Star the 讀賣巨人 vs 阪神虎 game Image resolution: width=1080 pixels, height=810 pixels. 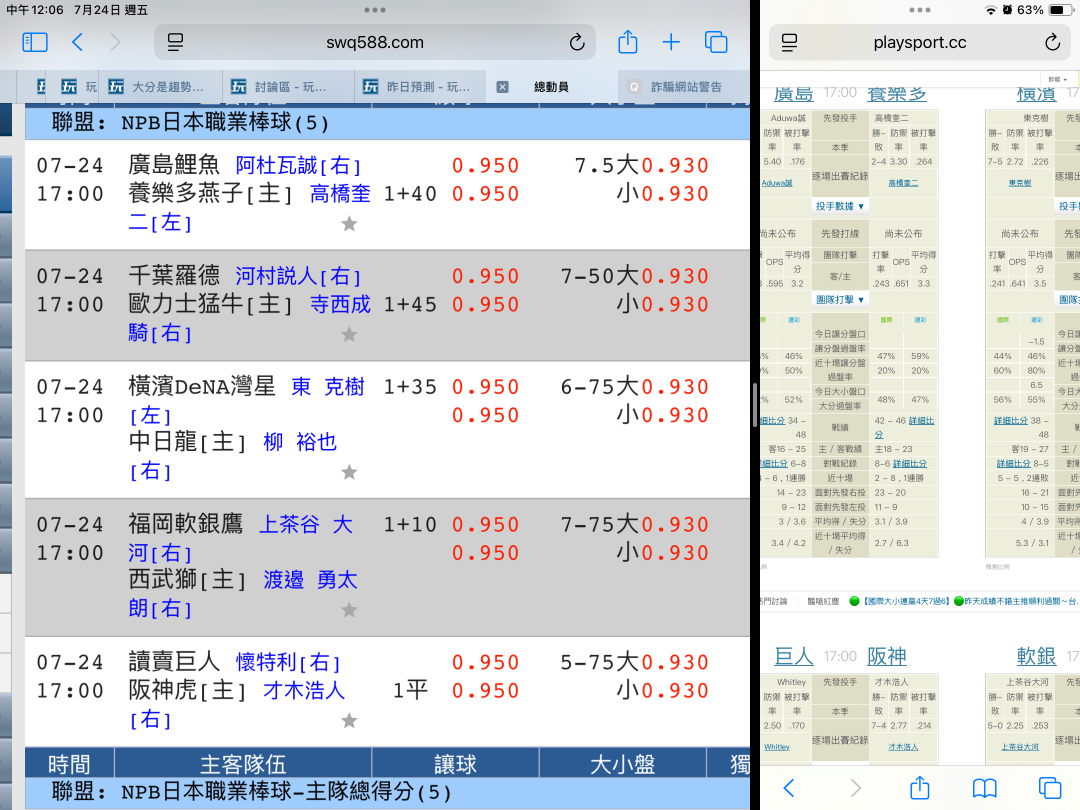[349, 720]
